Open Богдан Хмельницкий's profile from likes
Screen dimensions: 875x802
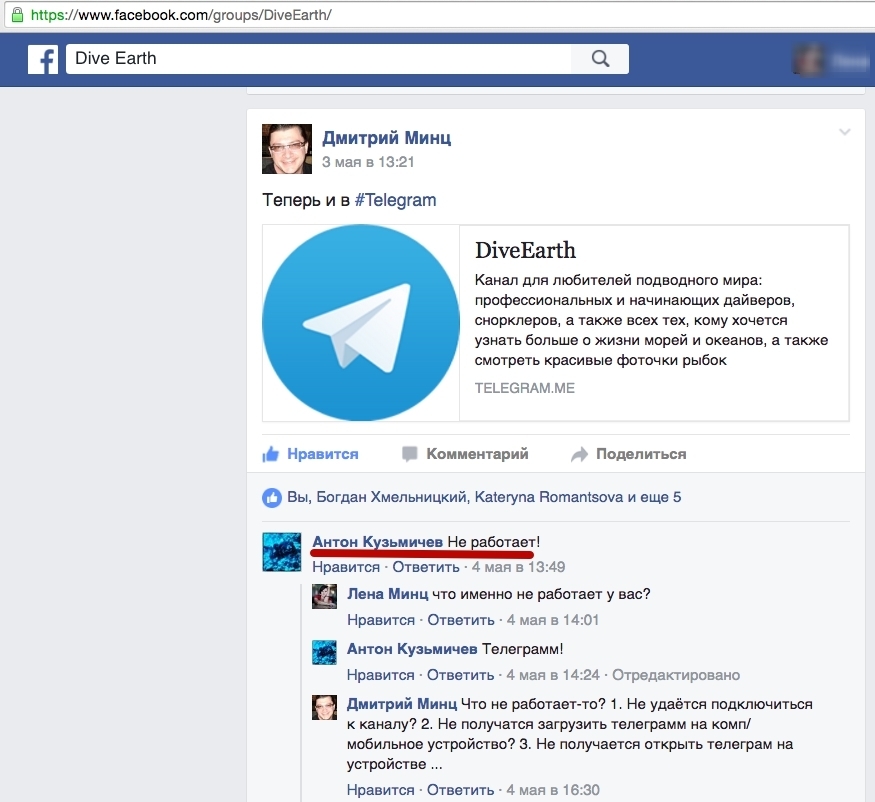(392, 497)
